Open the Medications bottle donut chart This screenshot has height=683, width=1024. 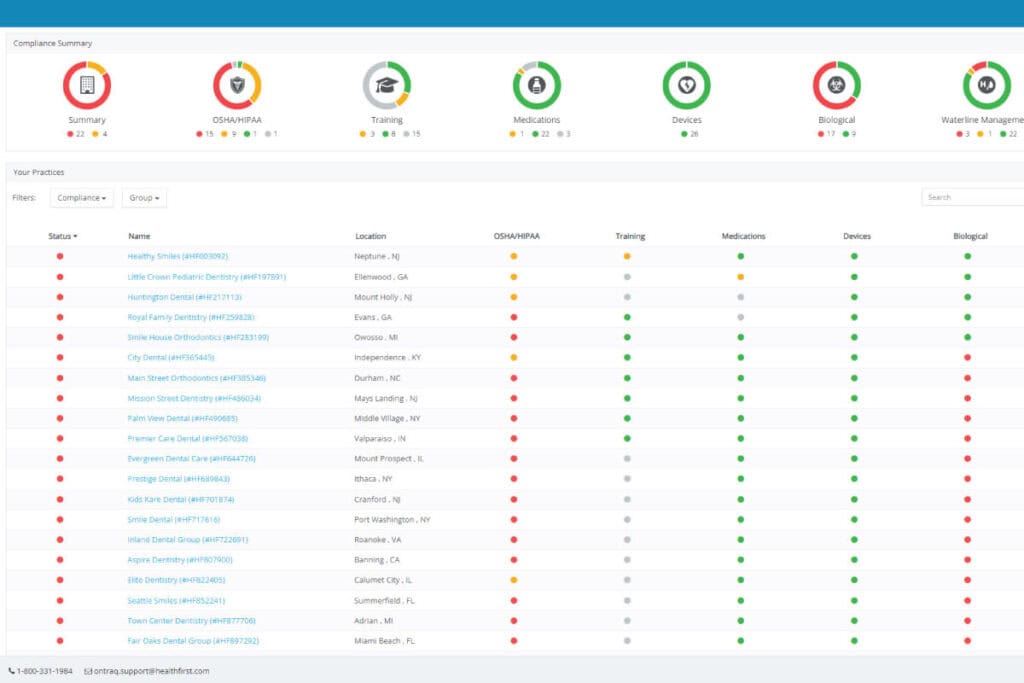point(537,85)
